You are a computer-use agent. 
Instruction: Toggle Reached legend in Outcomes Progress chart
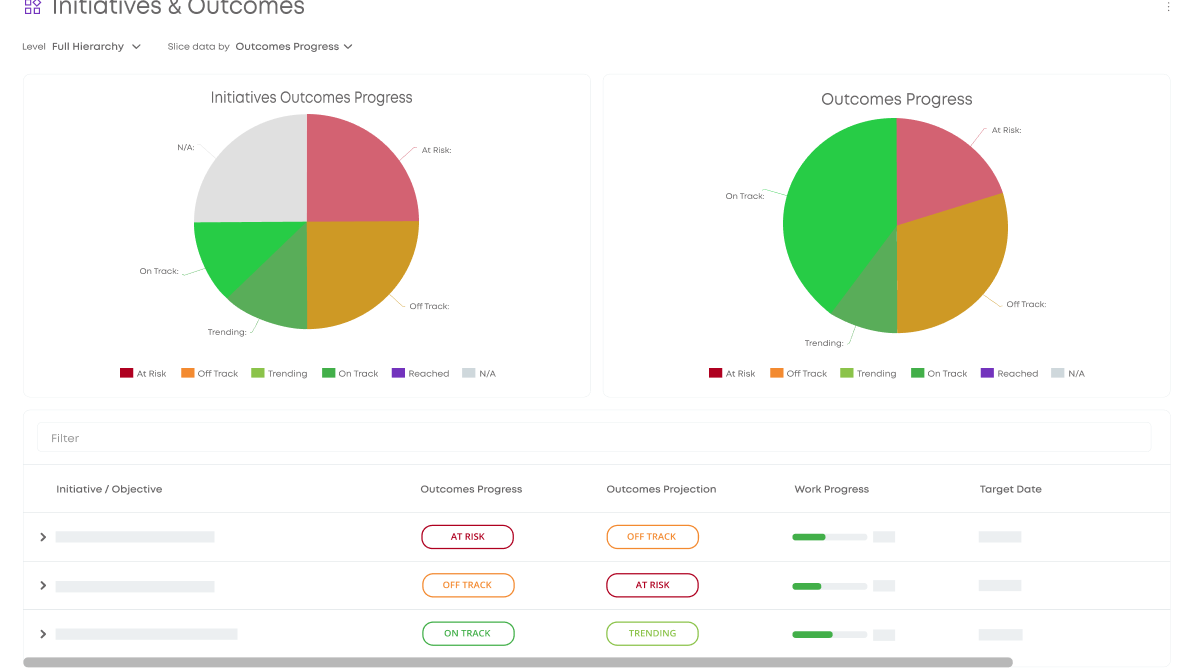coord(1009,374)
